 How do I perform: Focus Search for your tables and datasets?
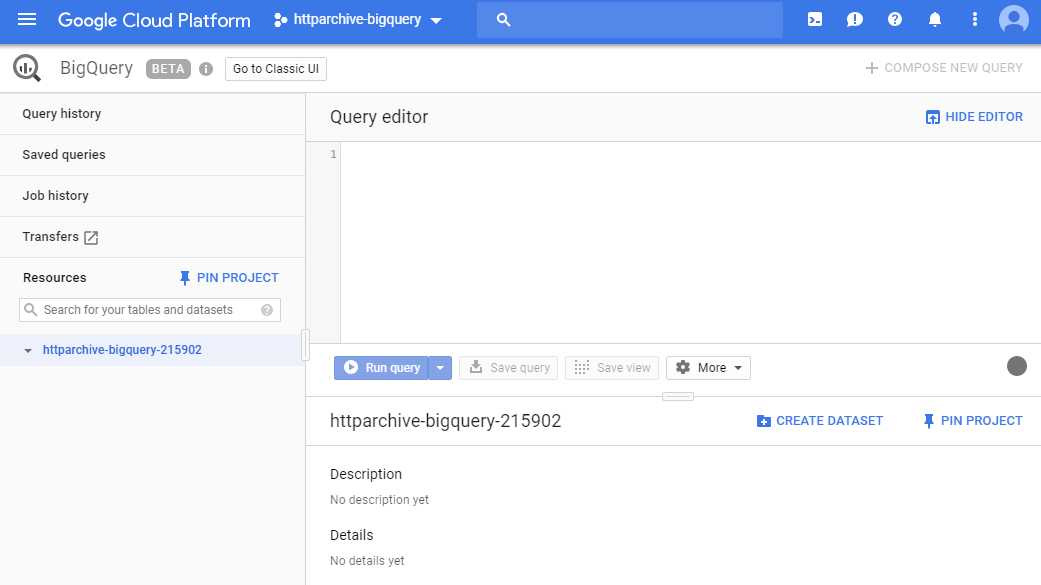tap(150, 310)
